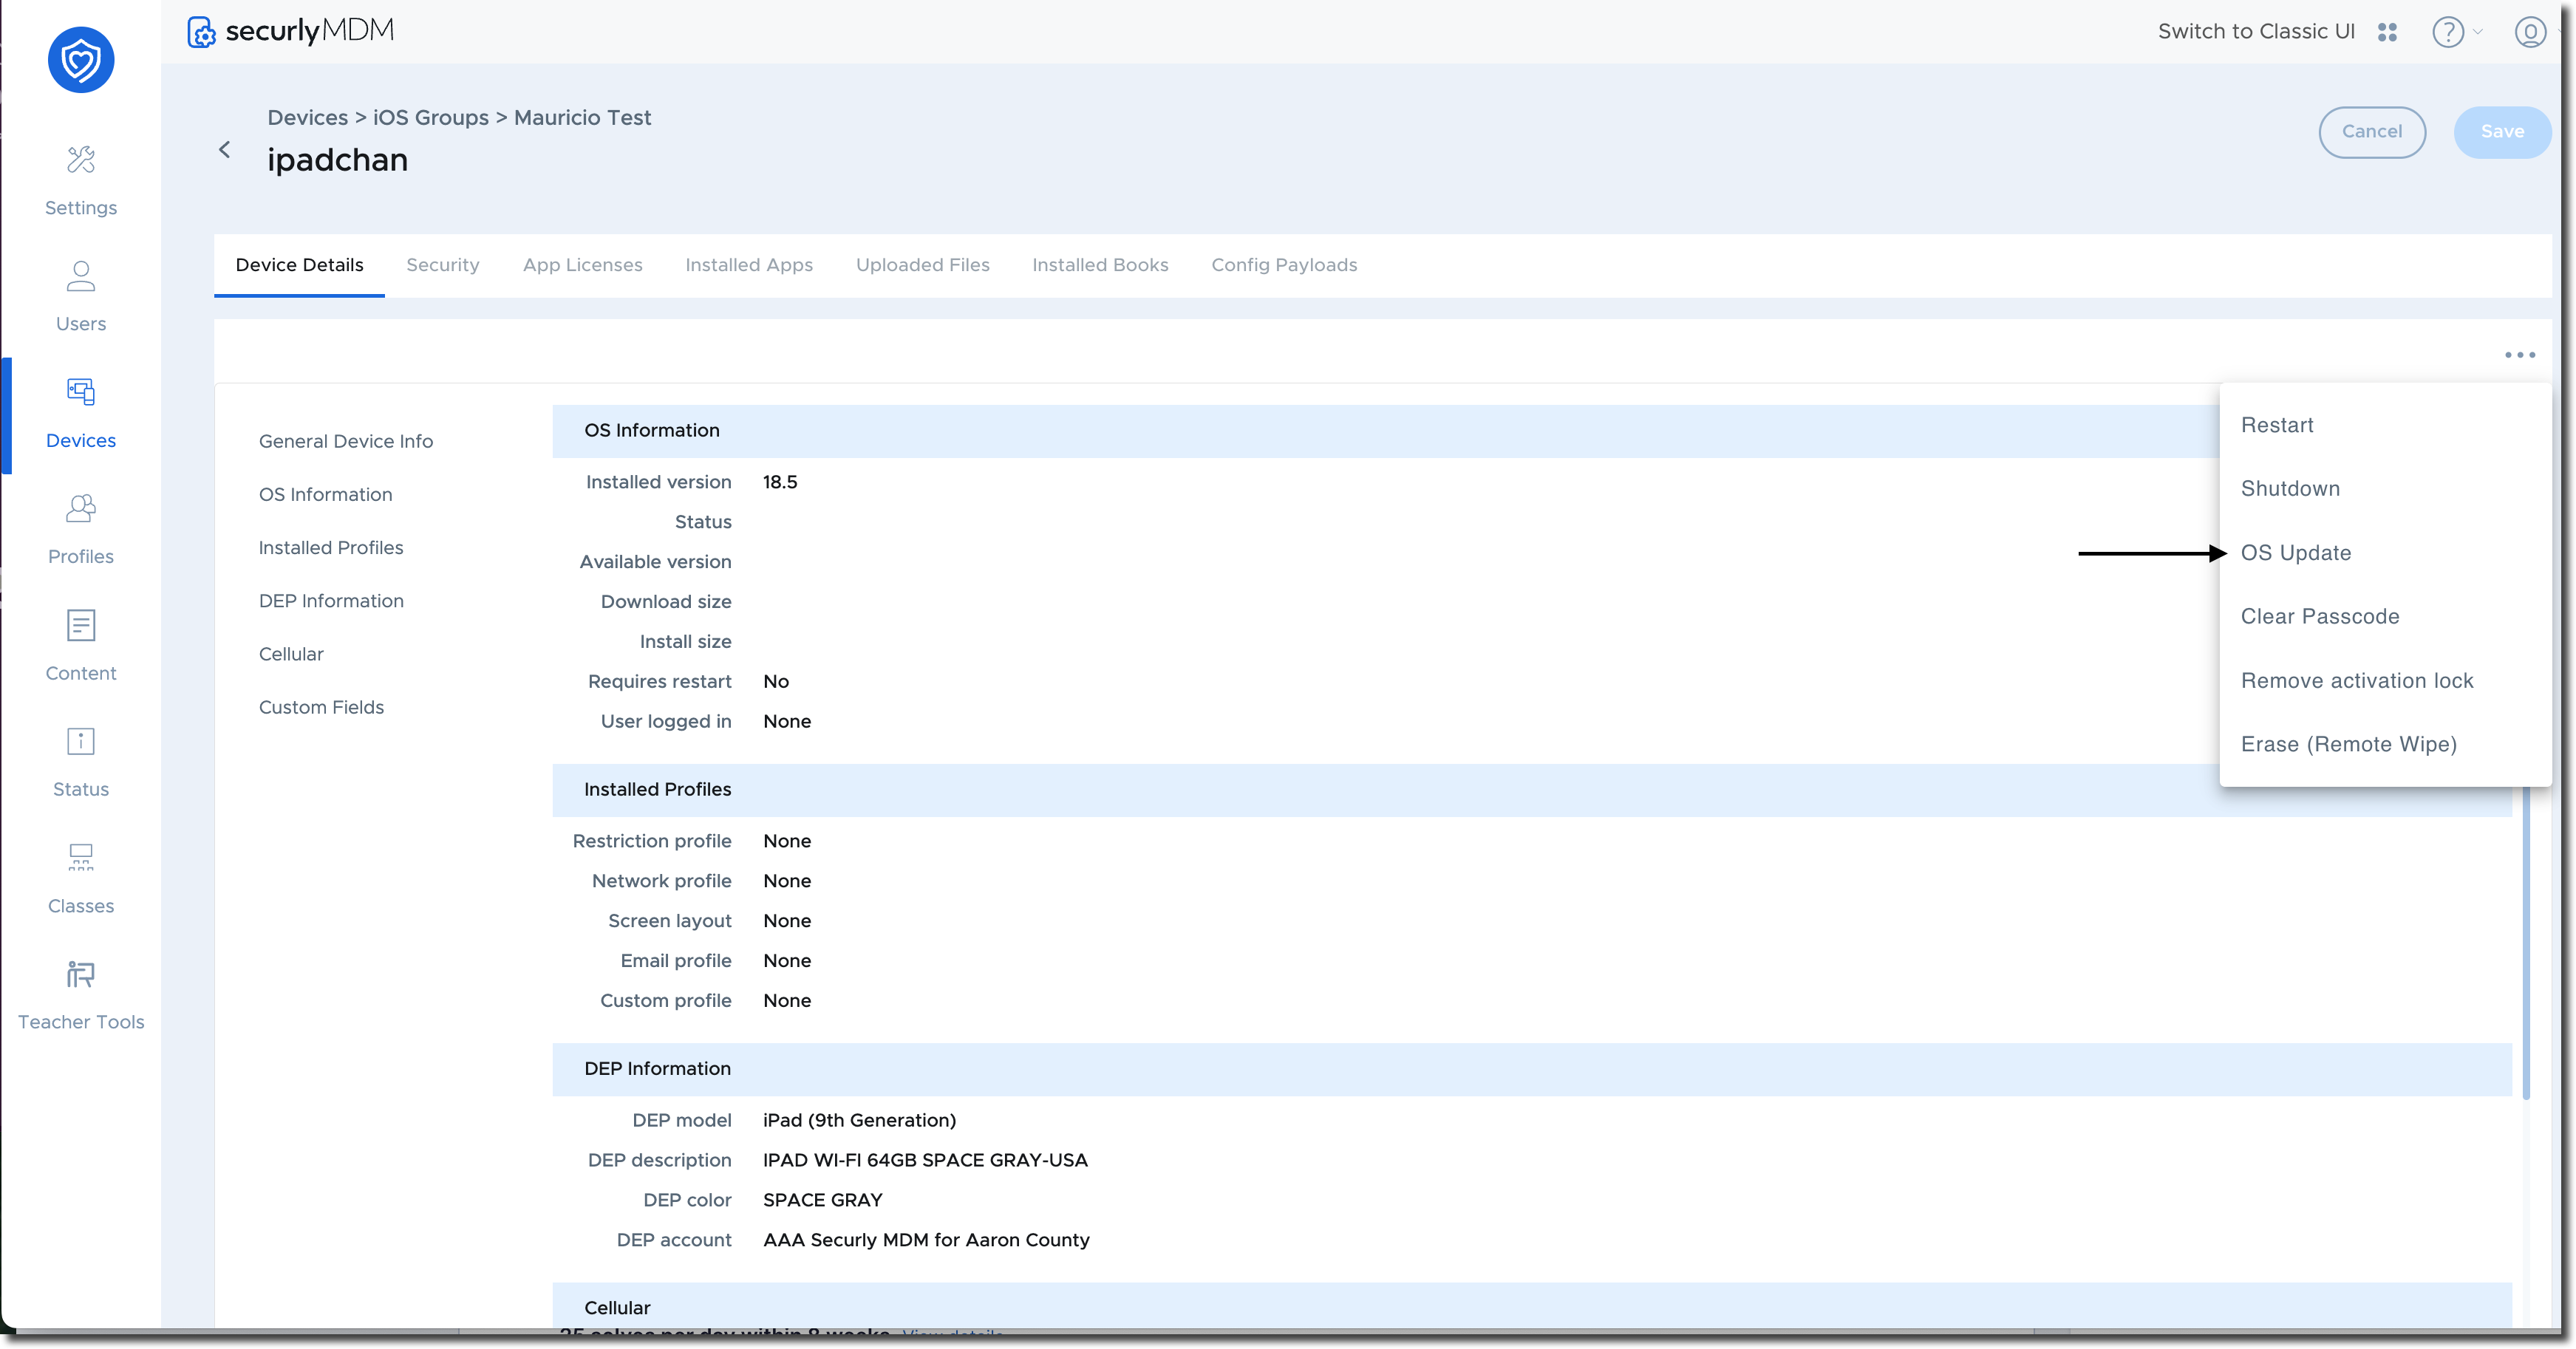Choose OS Update from the actions menu
2576x1349 pixels.
[2385, 553]
